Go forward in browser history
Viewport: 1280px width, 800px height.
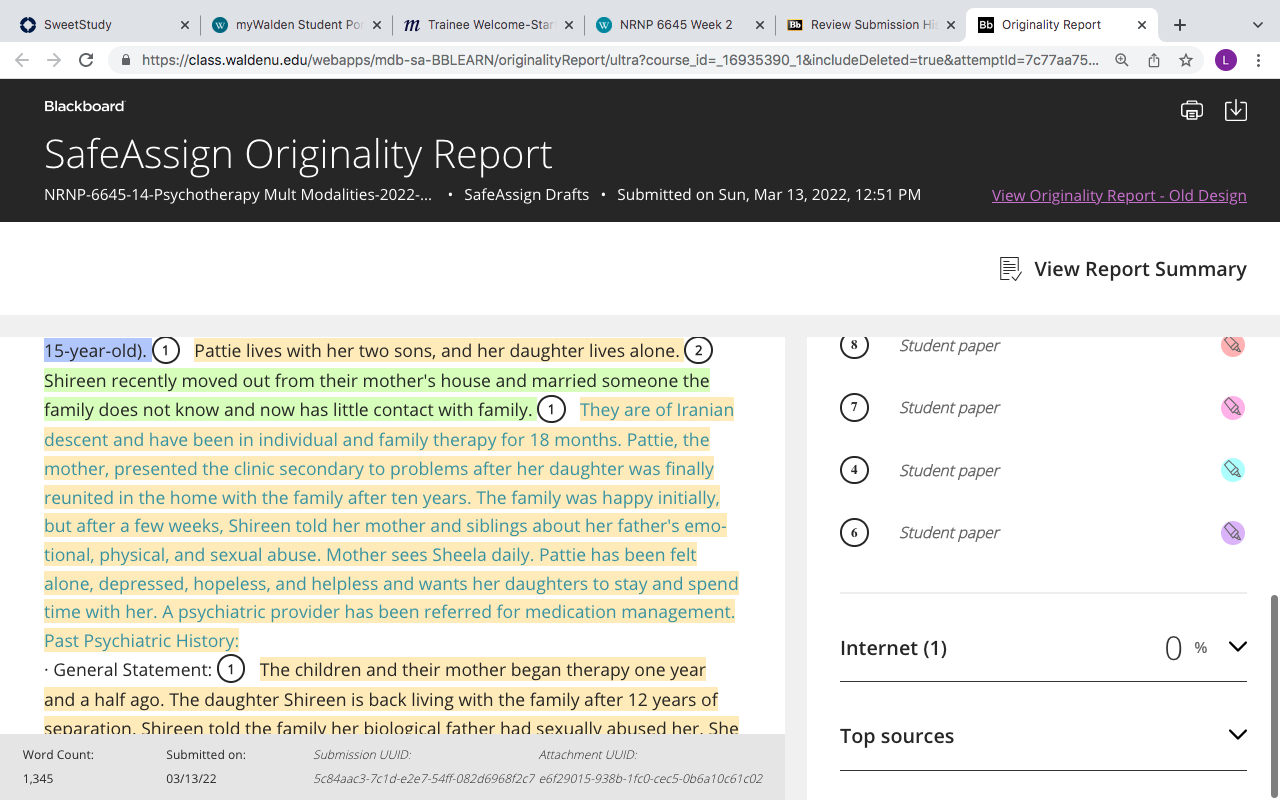[x=54, y=60]
